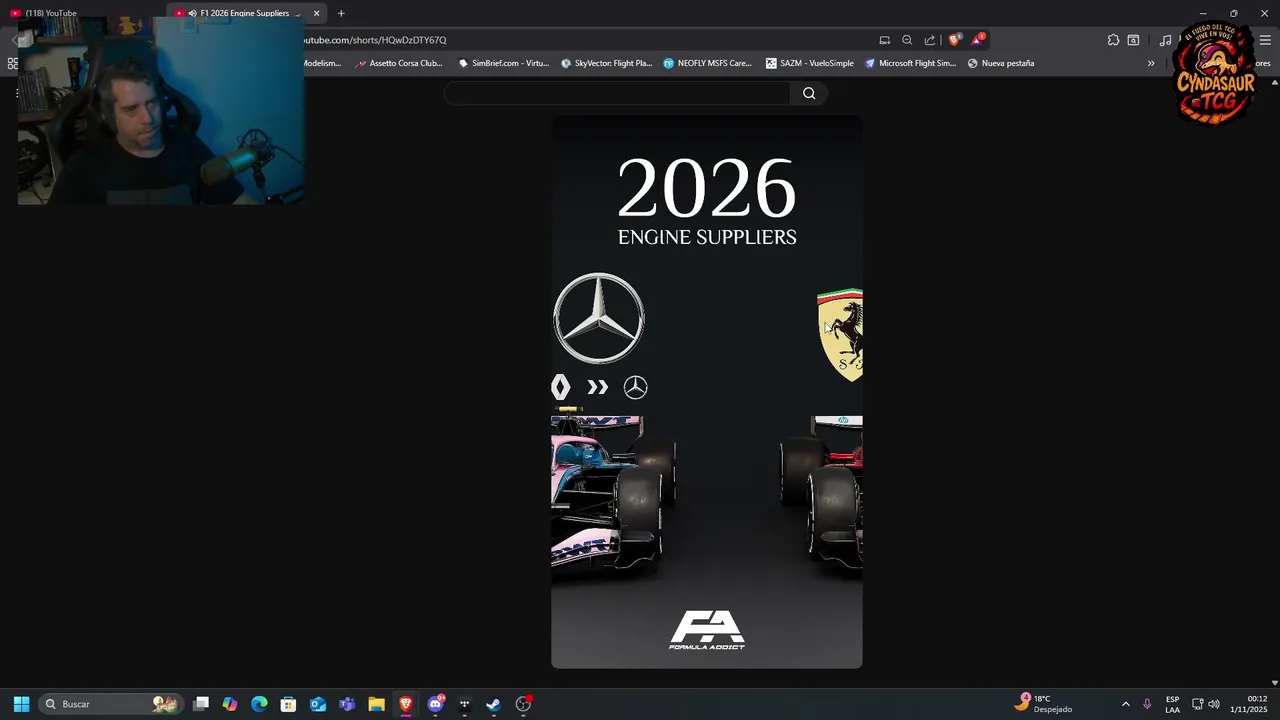This screenshot has width=1280, height=720.
Task: Open the volume speaker tray icon
Action: coord(1214,704)
